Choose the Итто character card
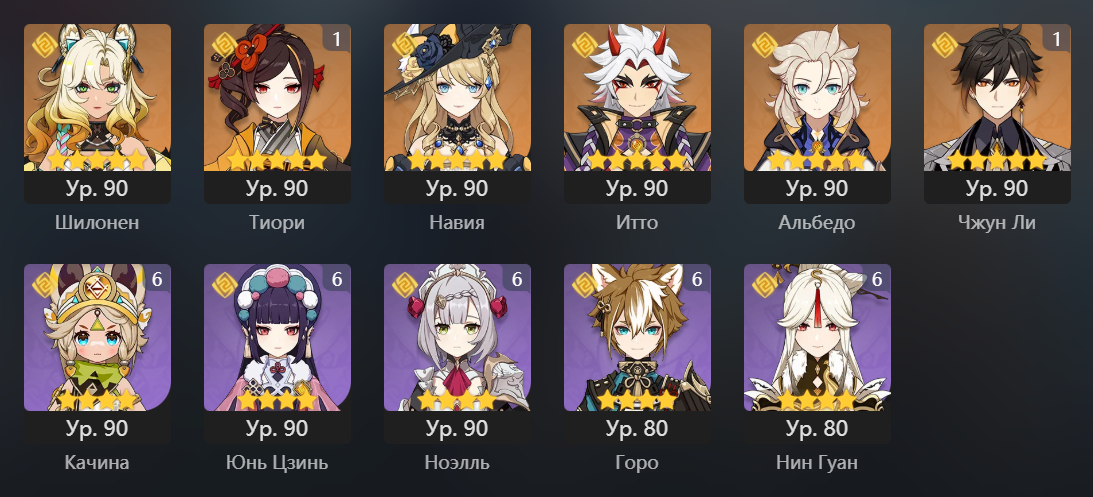The width and height of the screenshot is (1093, 497). click(x=637, y=114)
